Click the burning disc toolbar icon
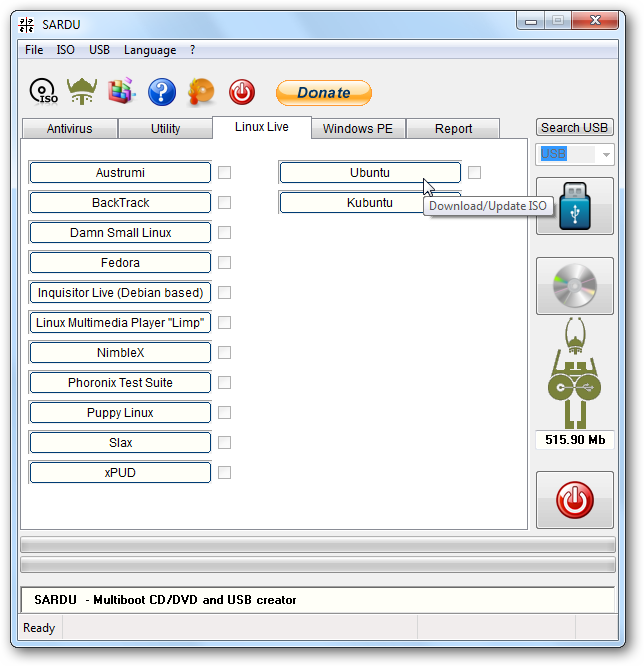 201,92
